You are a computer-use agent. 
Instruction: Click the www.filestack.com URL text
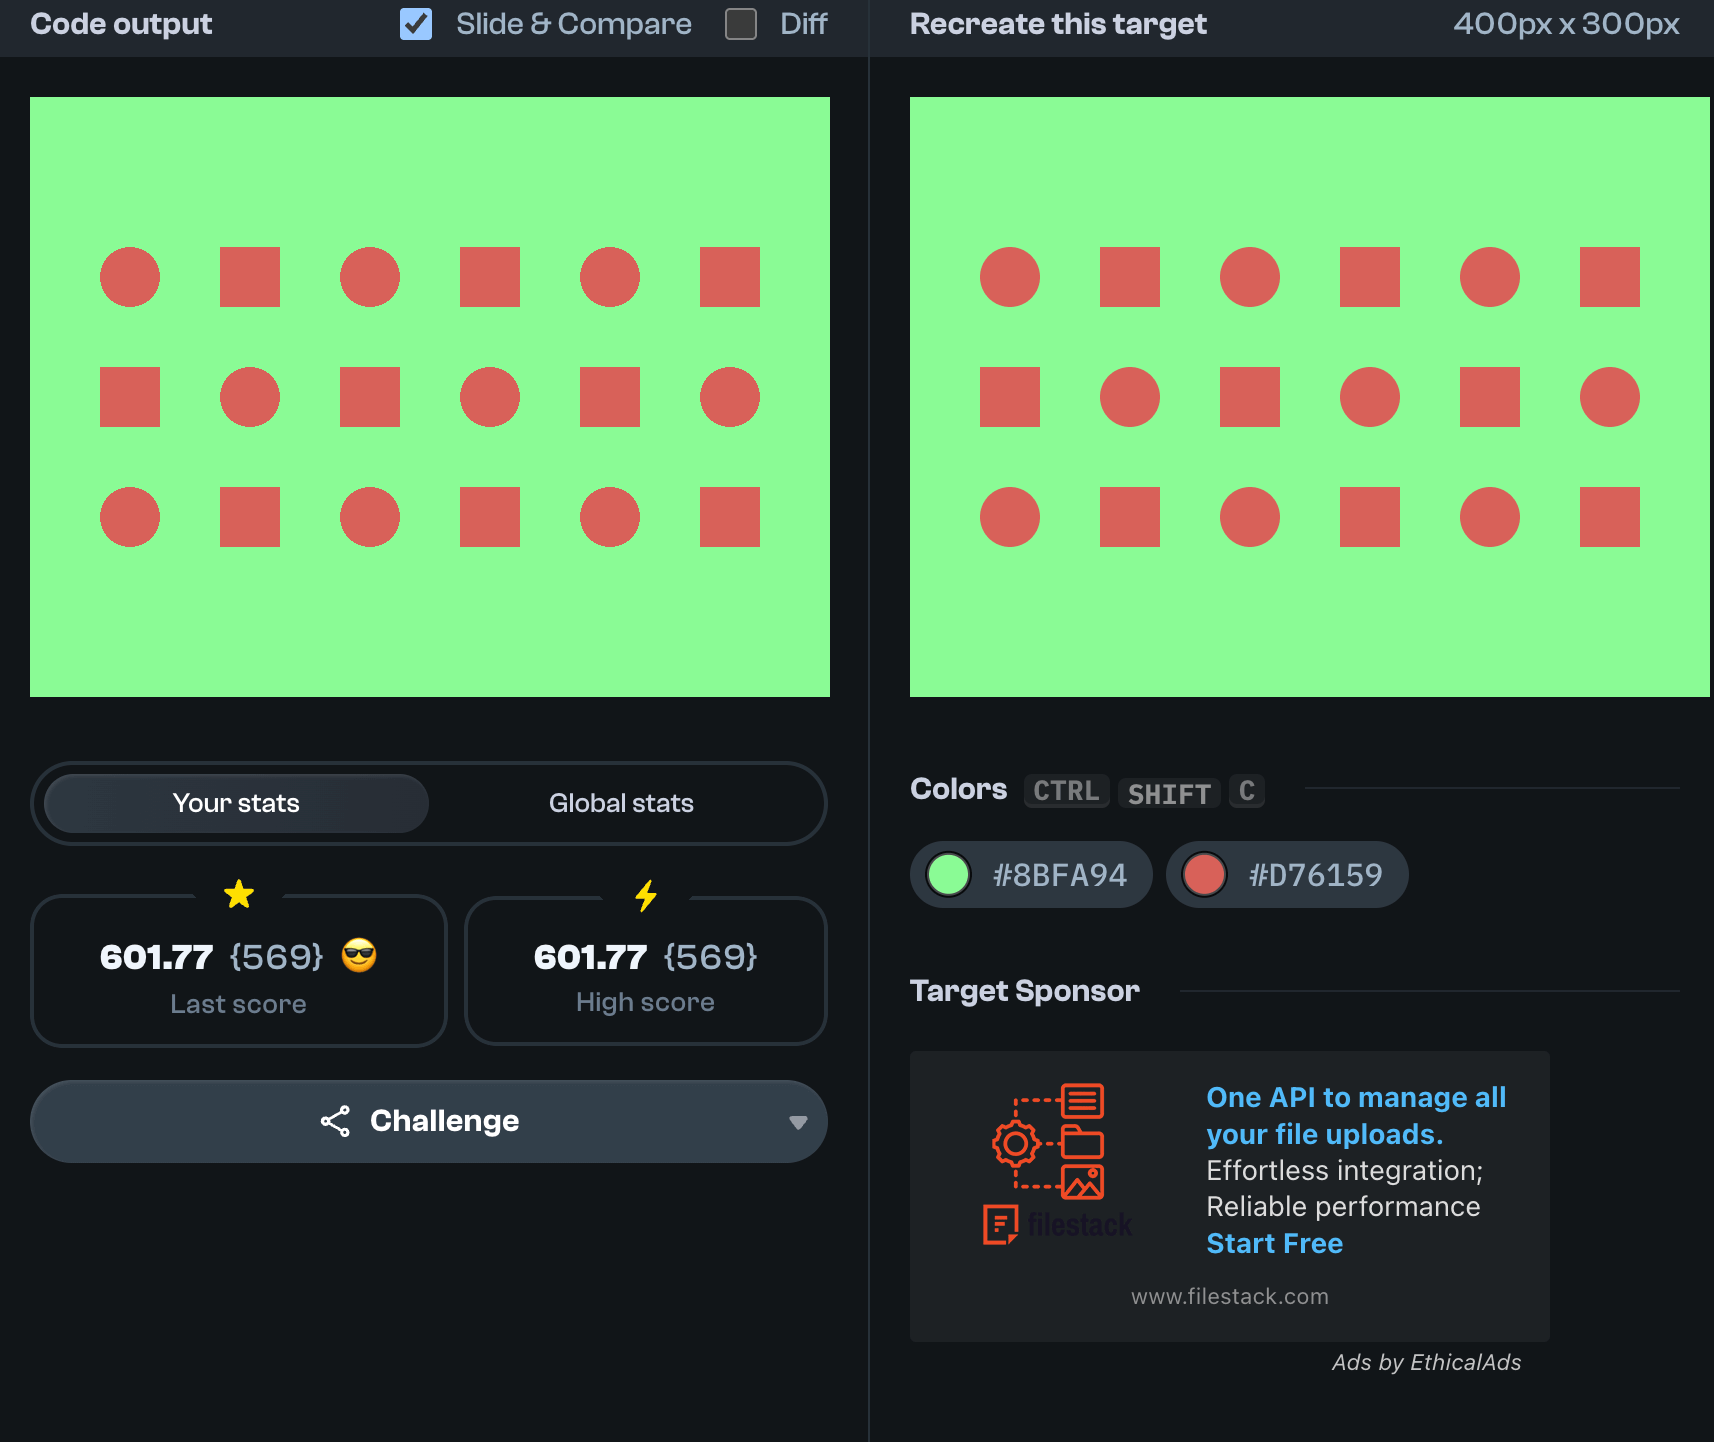[x=1229, y=1296]
